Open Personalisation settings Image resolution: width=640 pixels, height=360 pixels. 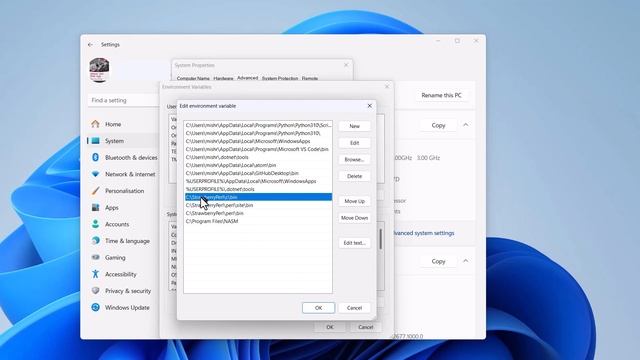coord(124,191)
